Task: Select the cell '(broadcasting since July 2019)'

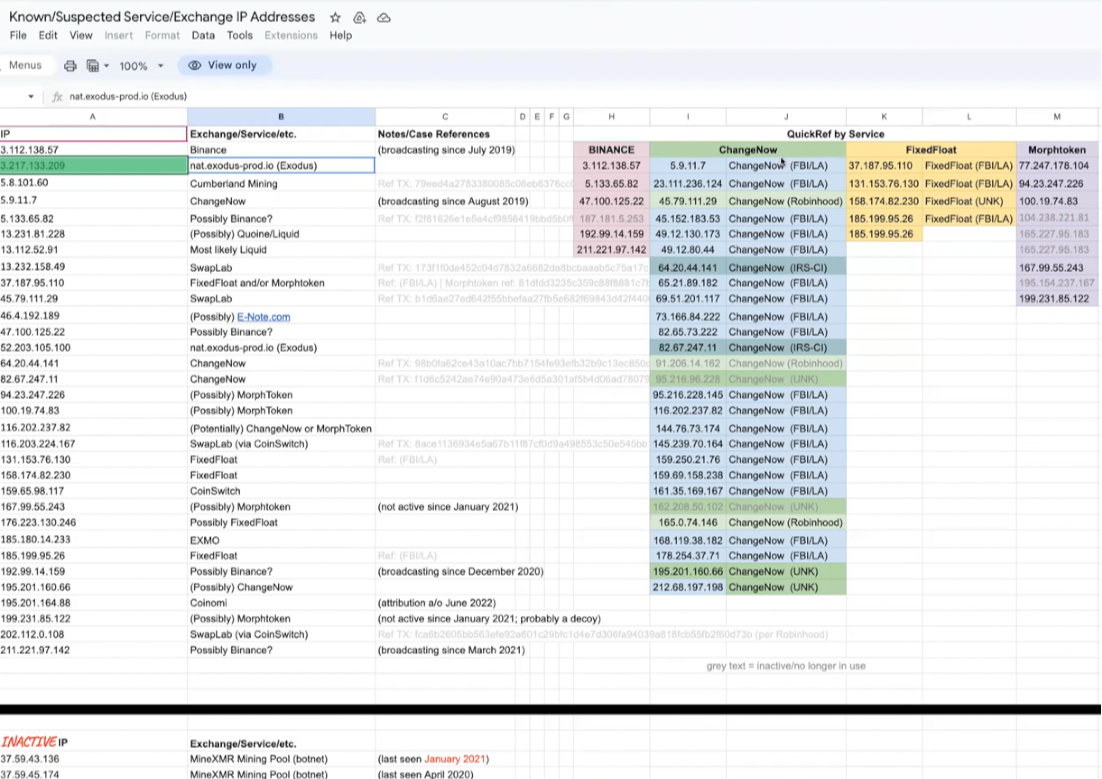Action: (446, 150)
